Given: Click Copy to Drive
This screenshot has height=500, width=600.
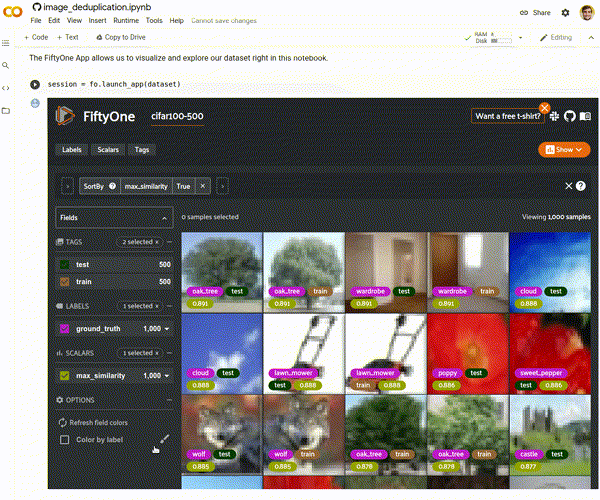Looking at the screenshot, I should pyautogui.click(x=121, y=37).
